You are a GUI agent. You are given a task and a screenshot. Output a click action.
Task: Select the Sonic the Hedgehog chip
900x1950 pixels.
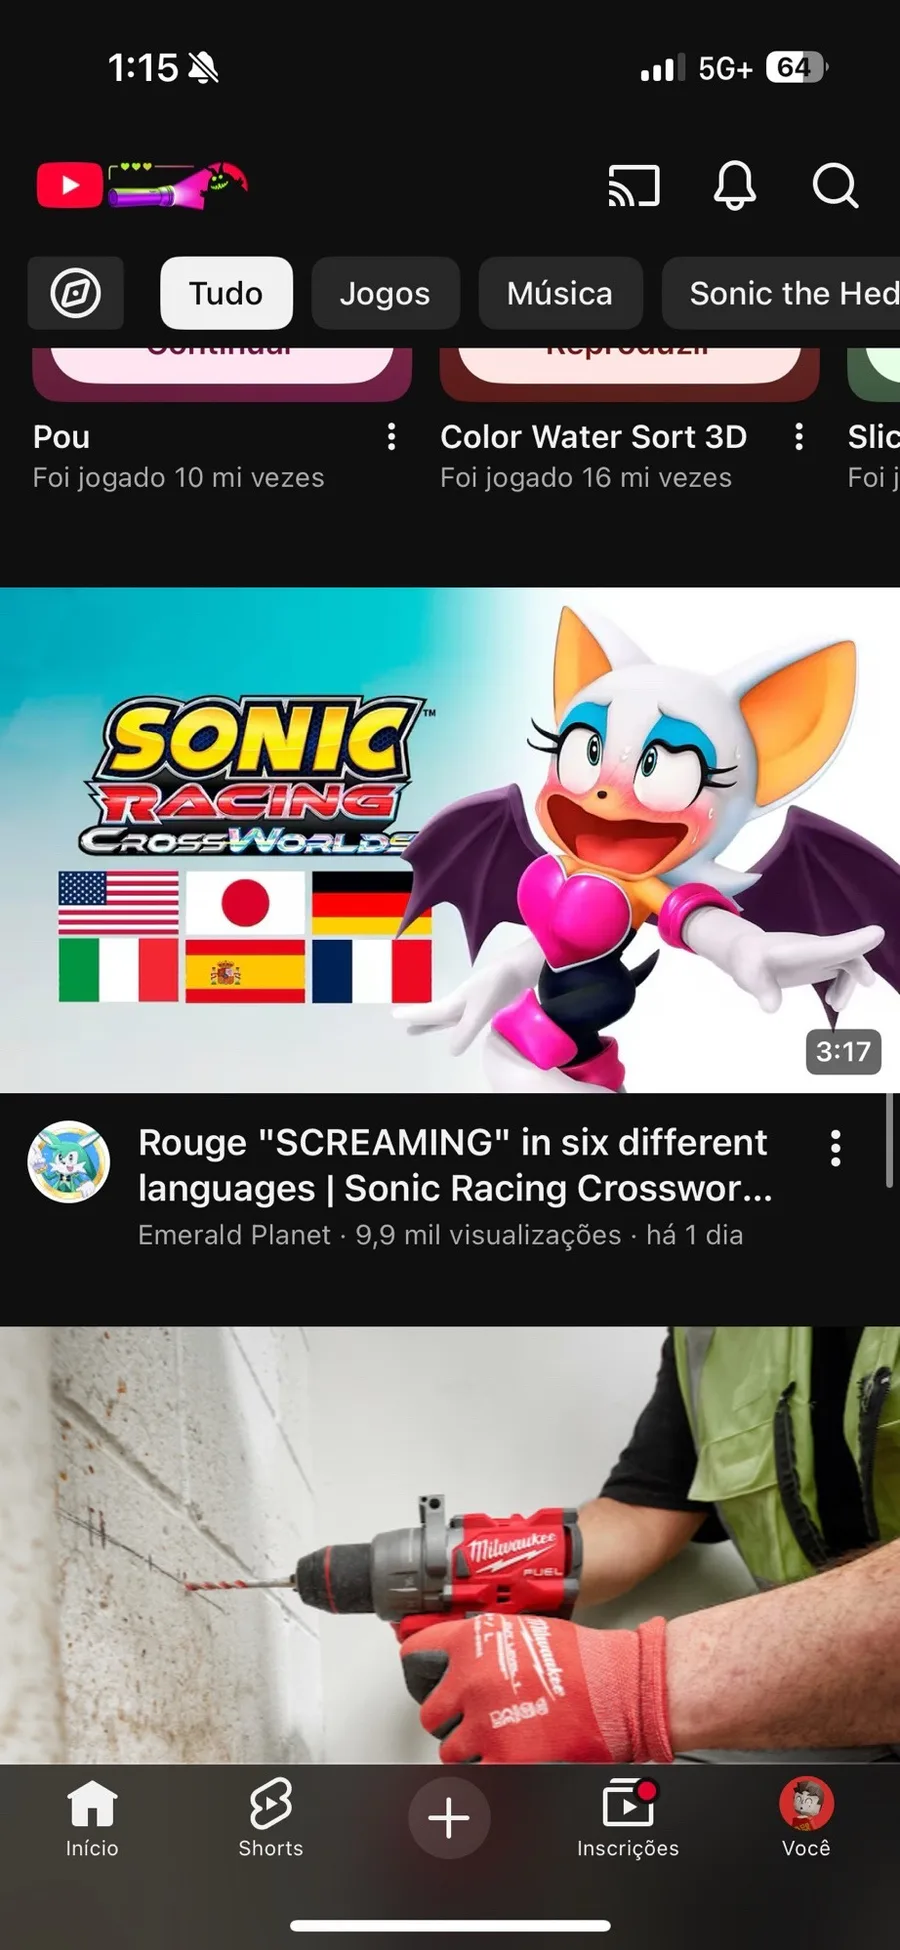tap(781, 293)
